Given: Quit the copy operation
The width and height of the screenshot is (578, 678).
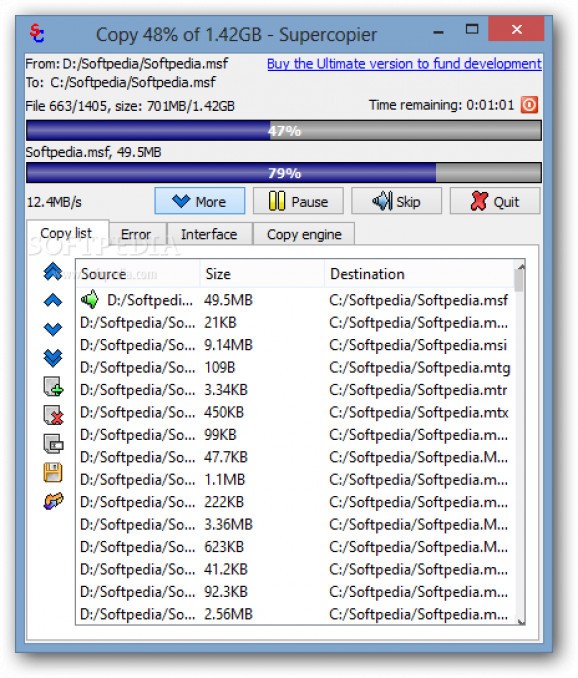Looking at the screenshot, I should 495,201.
